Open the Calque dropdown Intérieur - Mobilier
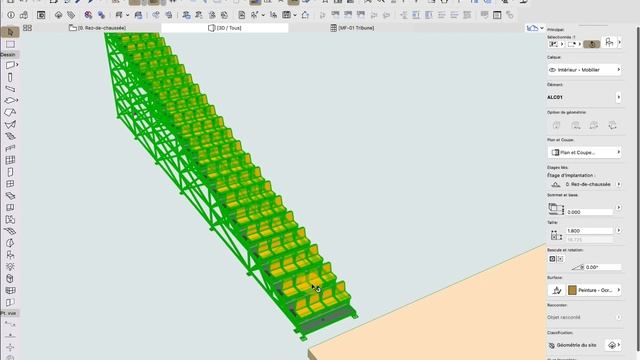This screenshot has height=360, width=640. [x=584, y=70]
